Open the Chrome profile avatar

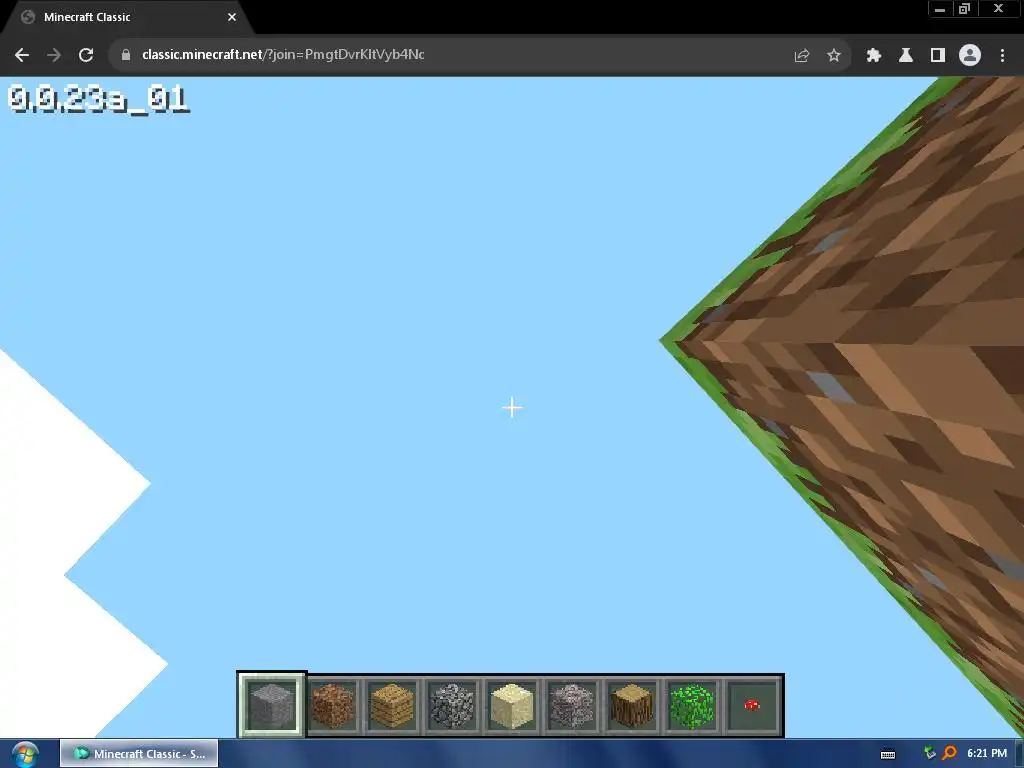tap(970, 55)
